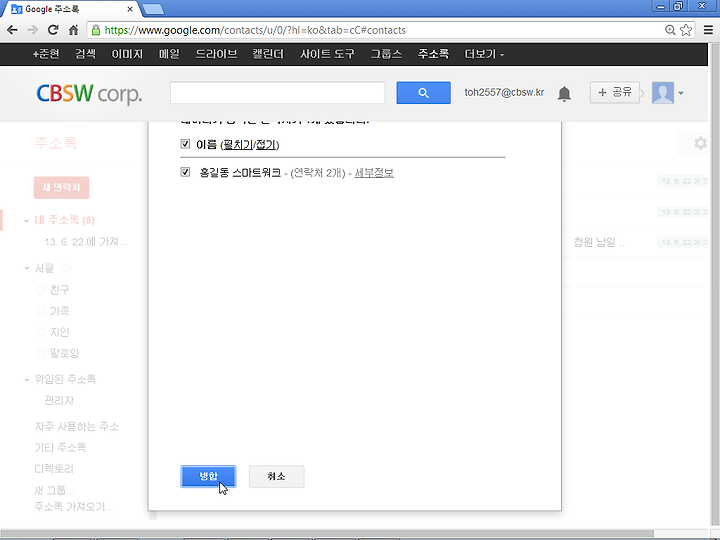Click the 청원 남일 contact text
720x540 pixels.
[601, 242]
